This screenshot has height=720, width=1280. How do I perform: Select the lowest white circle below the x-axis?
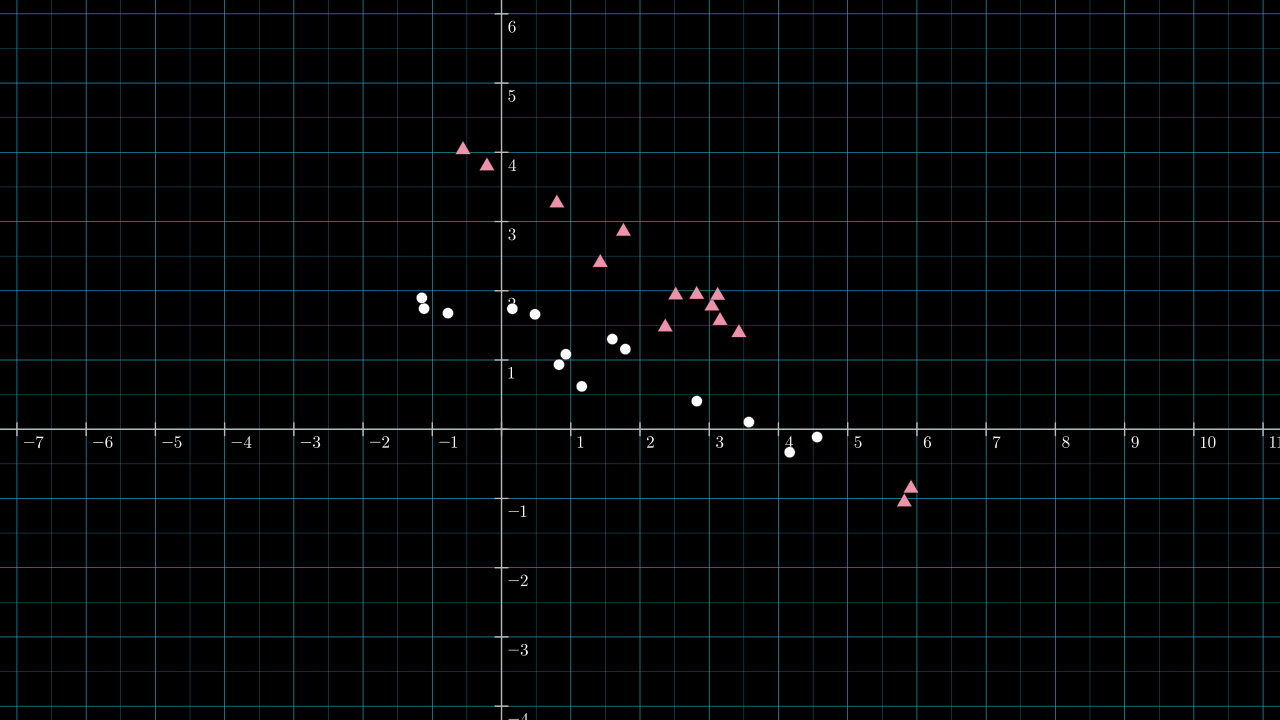tap(790, 453)
